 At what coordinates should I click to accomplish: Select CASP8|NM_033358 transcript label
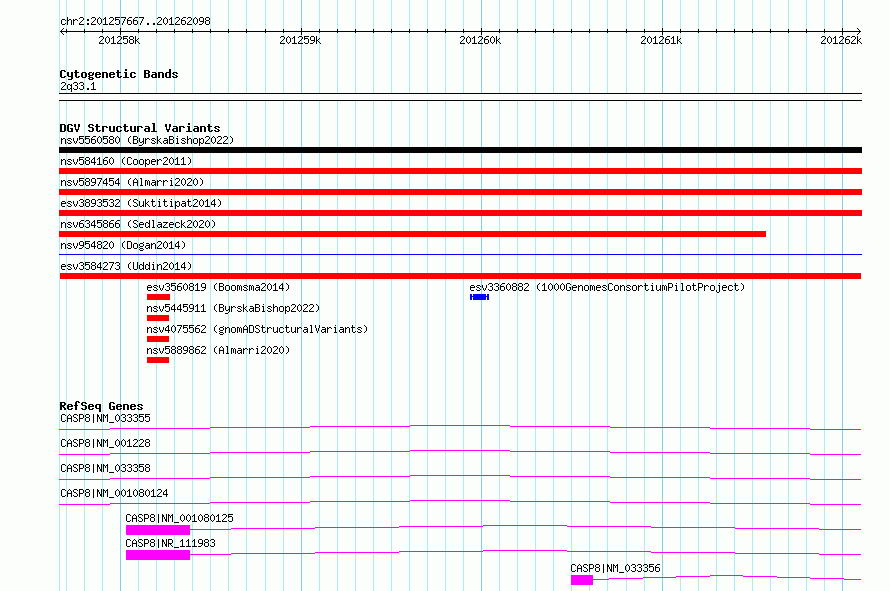click(105, 468)
